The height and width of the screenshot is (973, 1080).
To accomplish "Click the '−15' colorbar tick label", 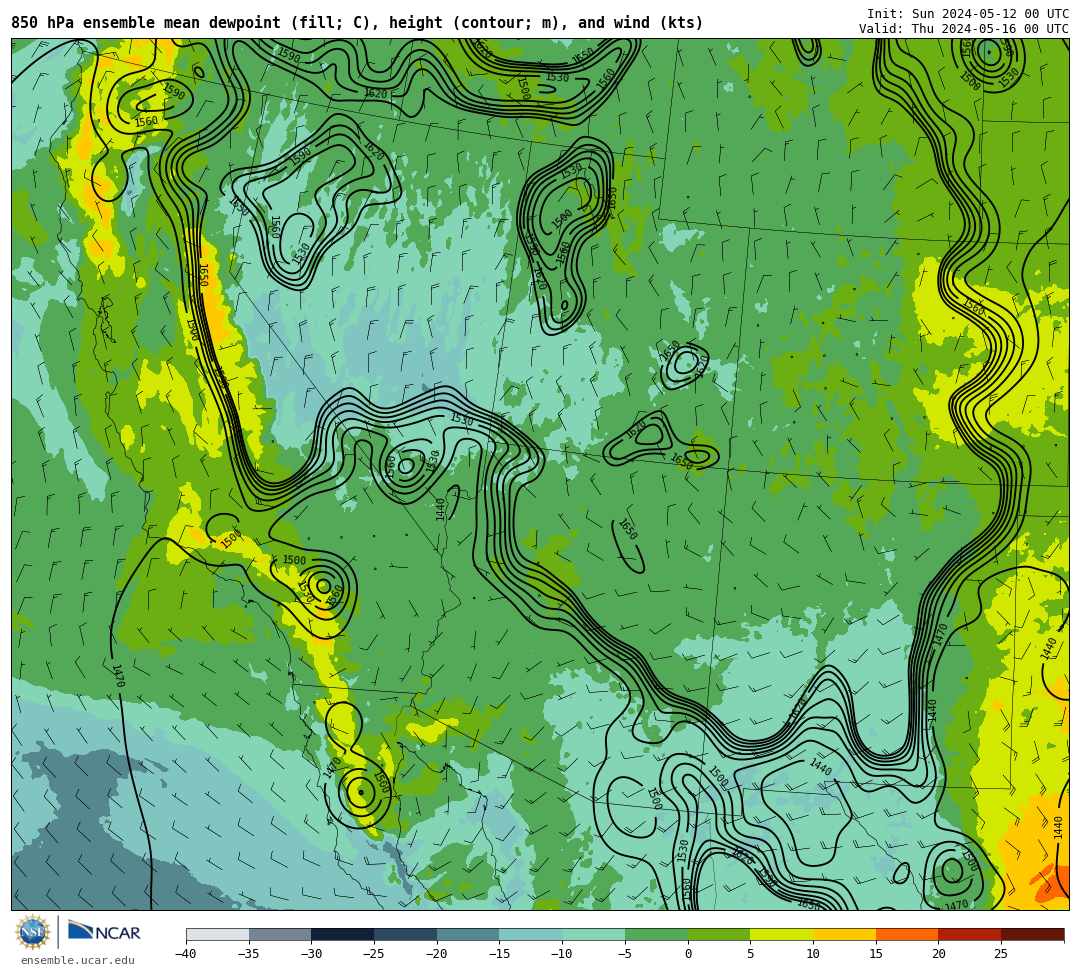I will point(499,954).
